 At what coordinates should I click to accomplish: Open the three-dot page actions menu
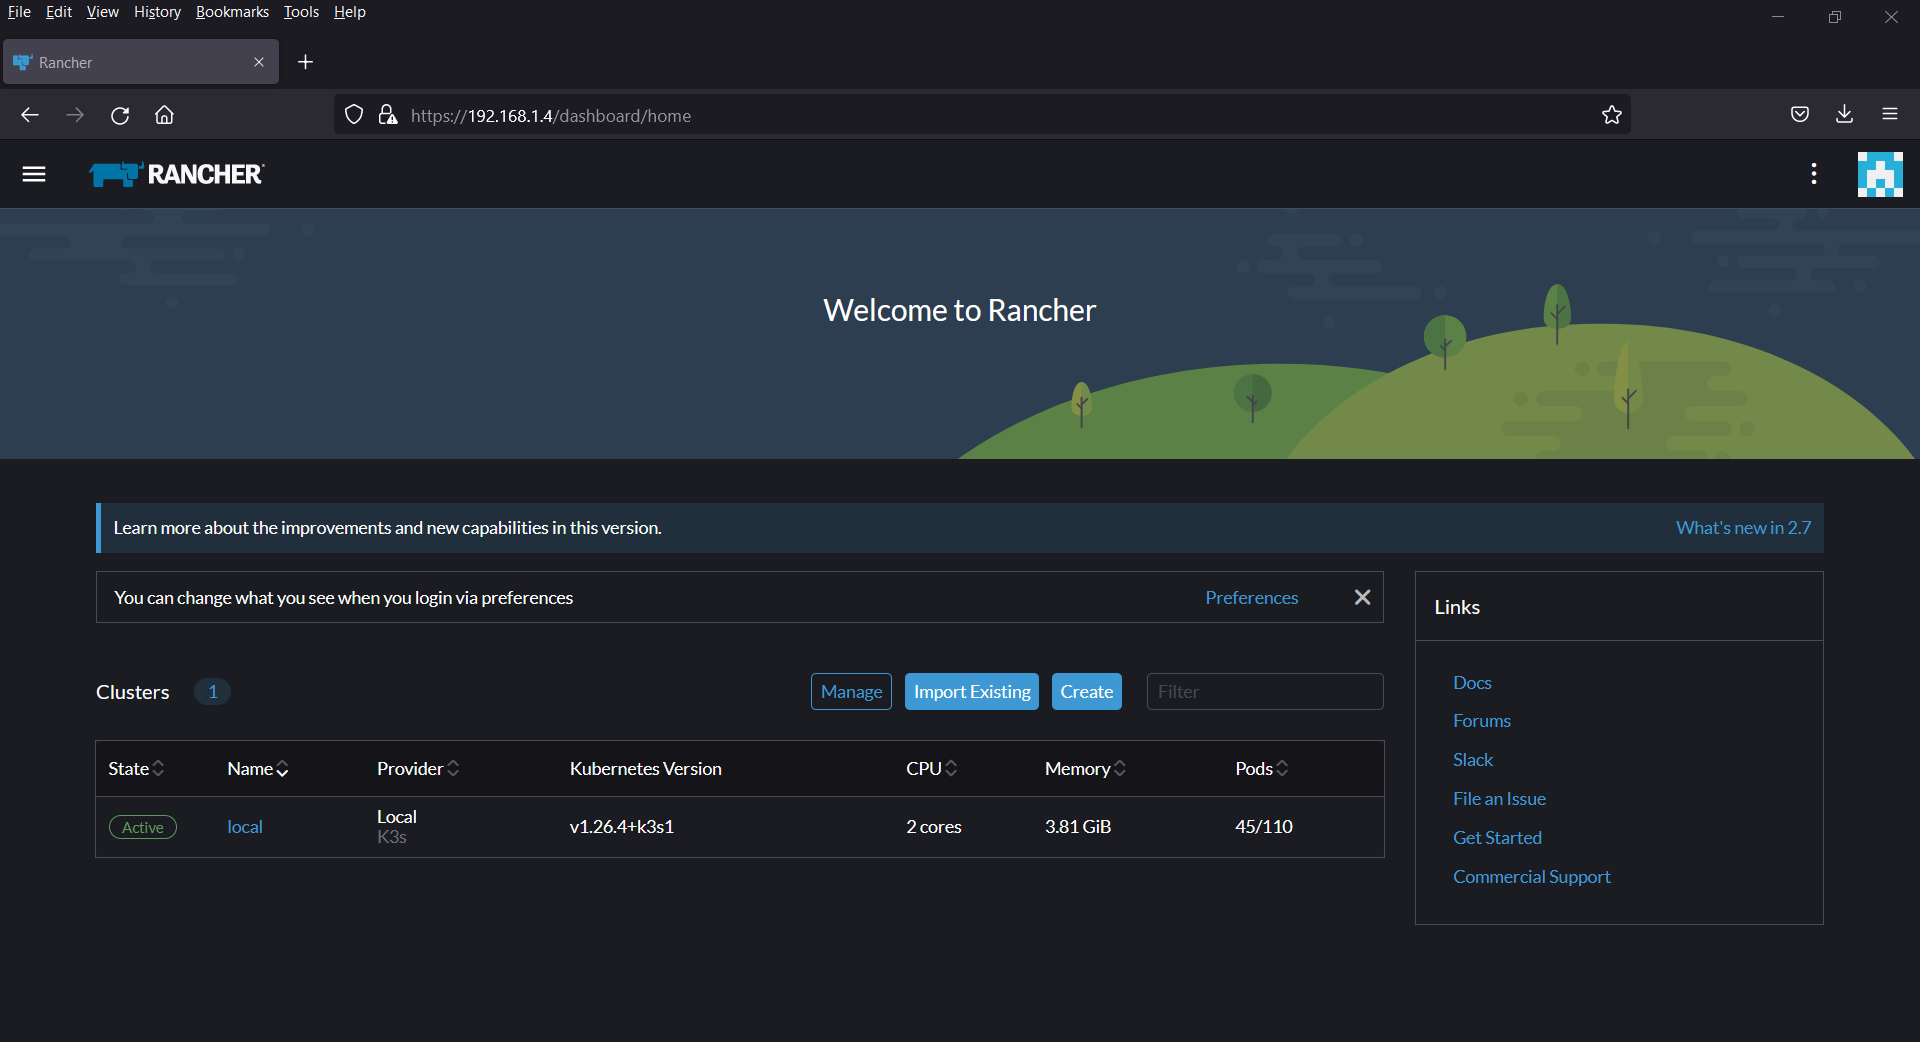point(1814,174)
